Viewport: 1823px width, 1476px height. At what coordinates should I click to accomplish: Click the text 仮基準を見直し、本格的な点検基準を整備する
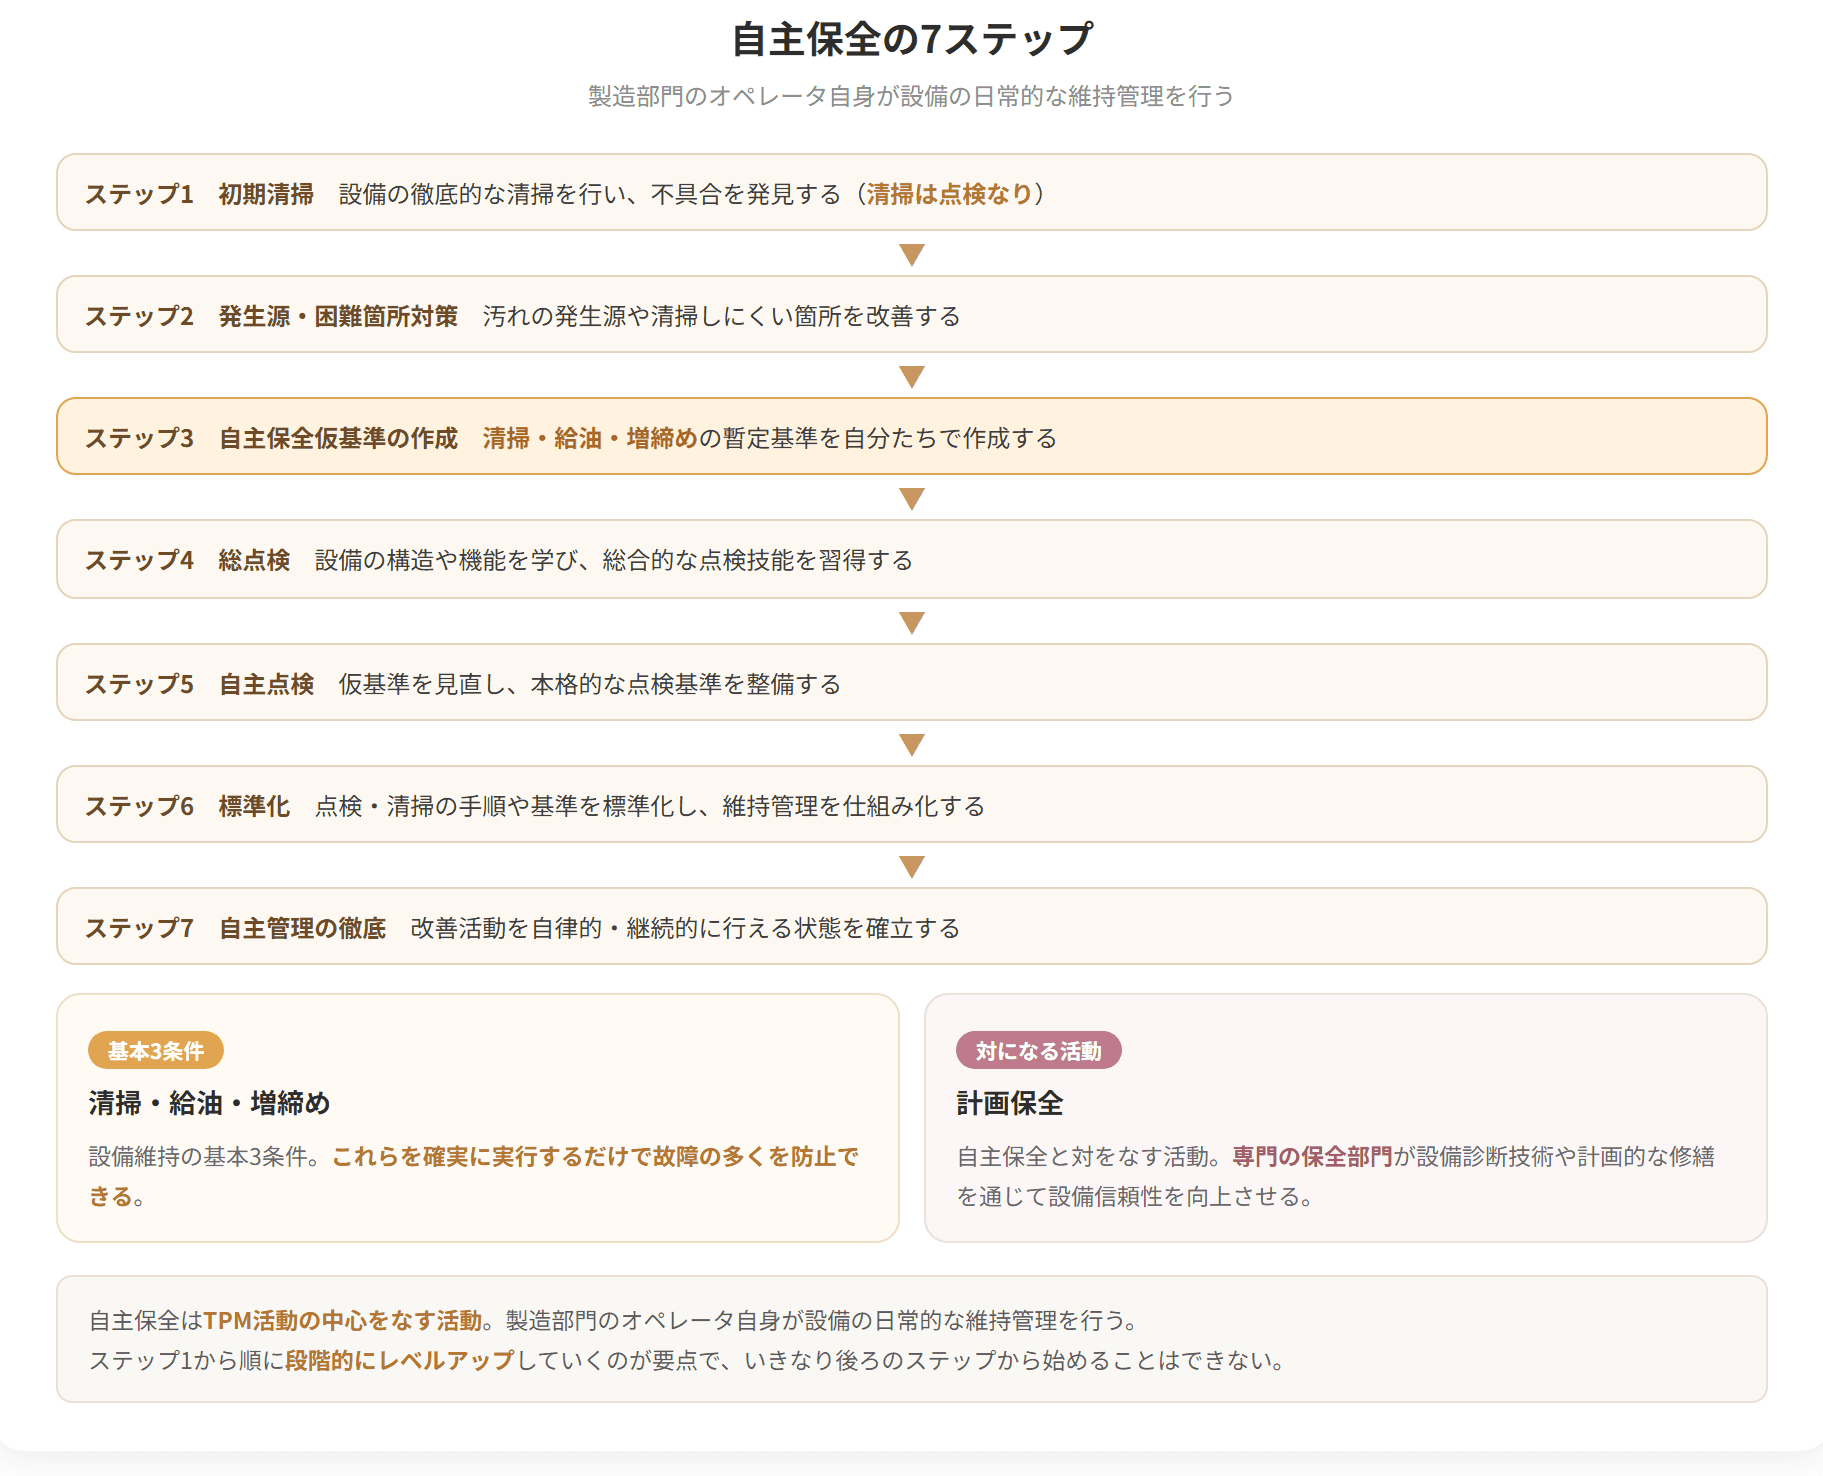590,684
